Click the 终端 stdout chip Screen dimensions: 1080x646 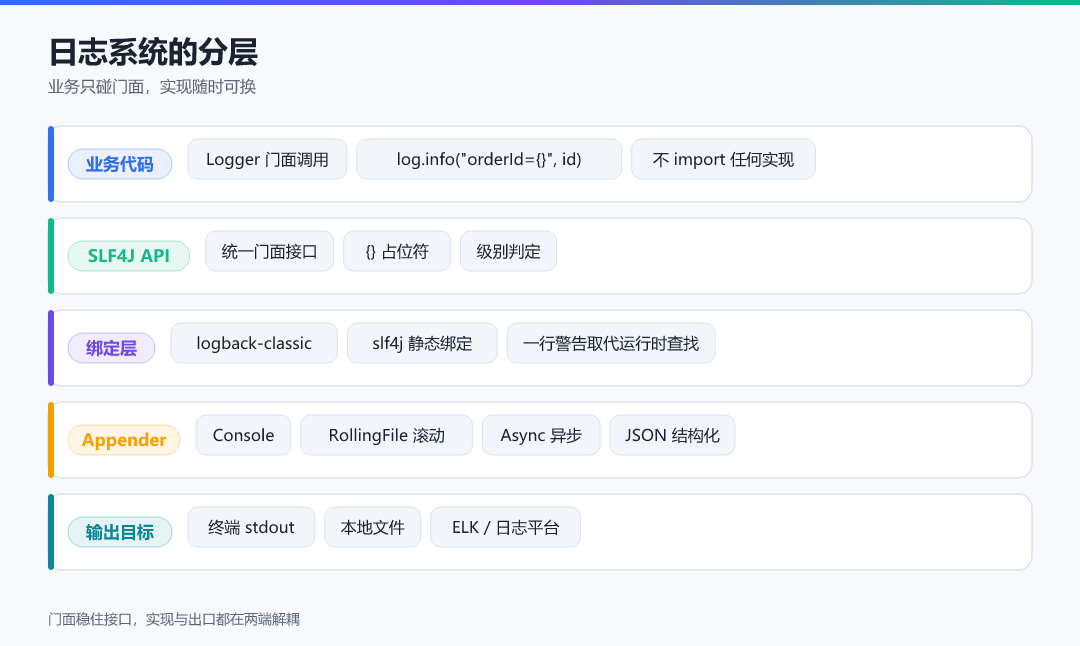point(251,528)
